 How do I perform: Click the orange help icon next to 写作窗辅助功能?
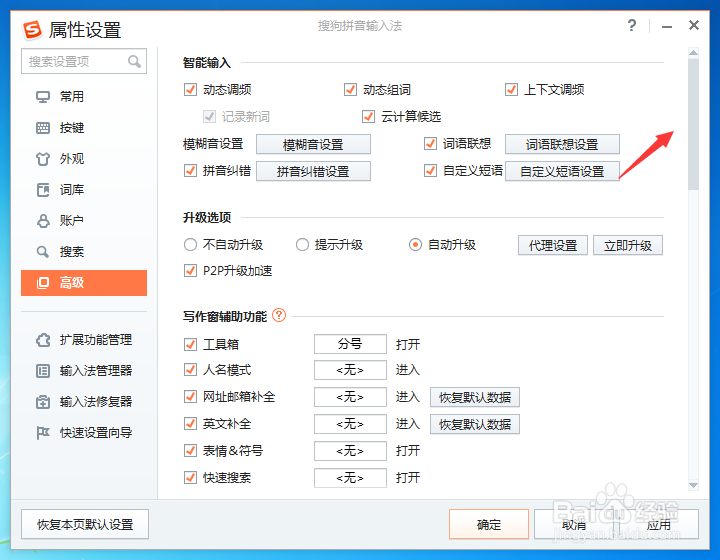(279, 315)
